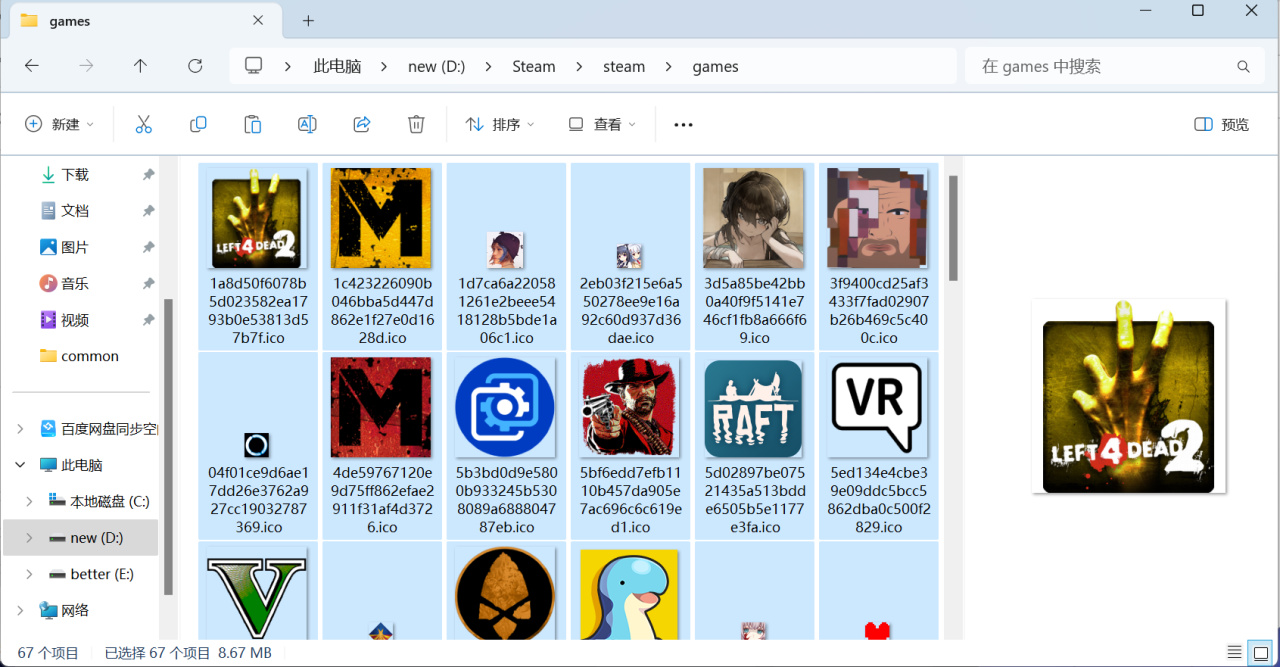Viewport: 1280px width, 667px height.
Task: Go back with the left arrow
Action: (32, 66)
